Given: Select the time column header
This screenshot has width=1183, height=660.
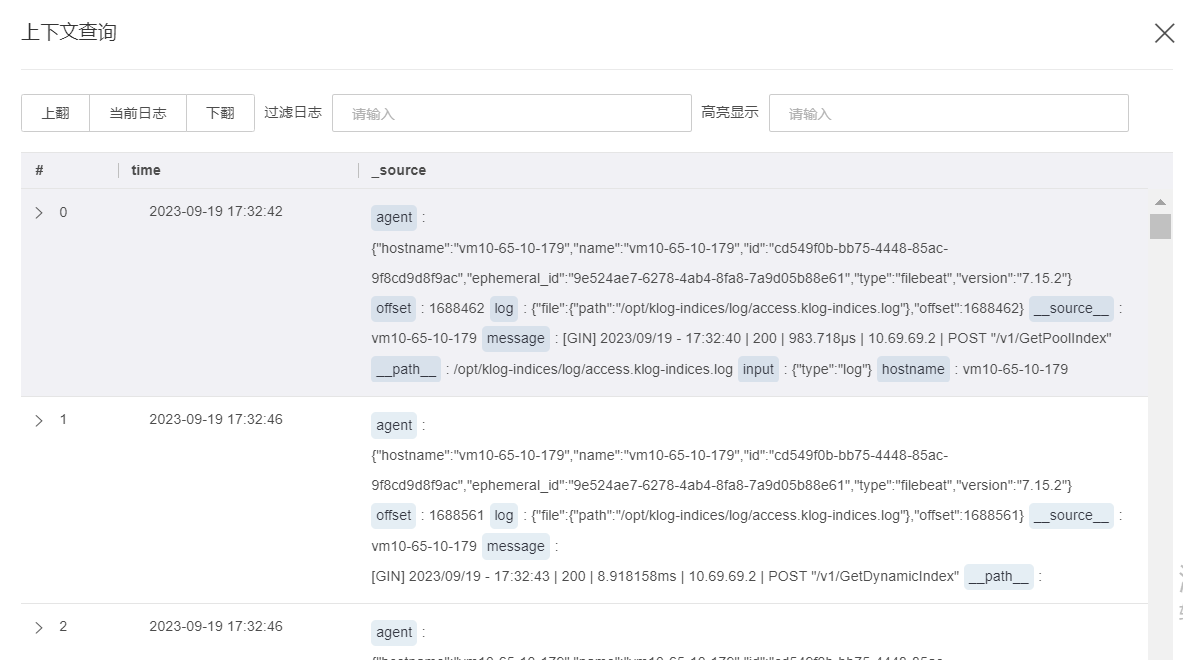Looking at the screenshot, I should pos(146,170).
